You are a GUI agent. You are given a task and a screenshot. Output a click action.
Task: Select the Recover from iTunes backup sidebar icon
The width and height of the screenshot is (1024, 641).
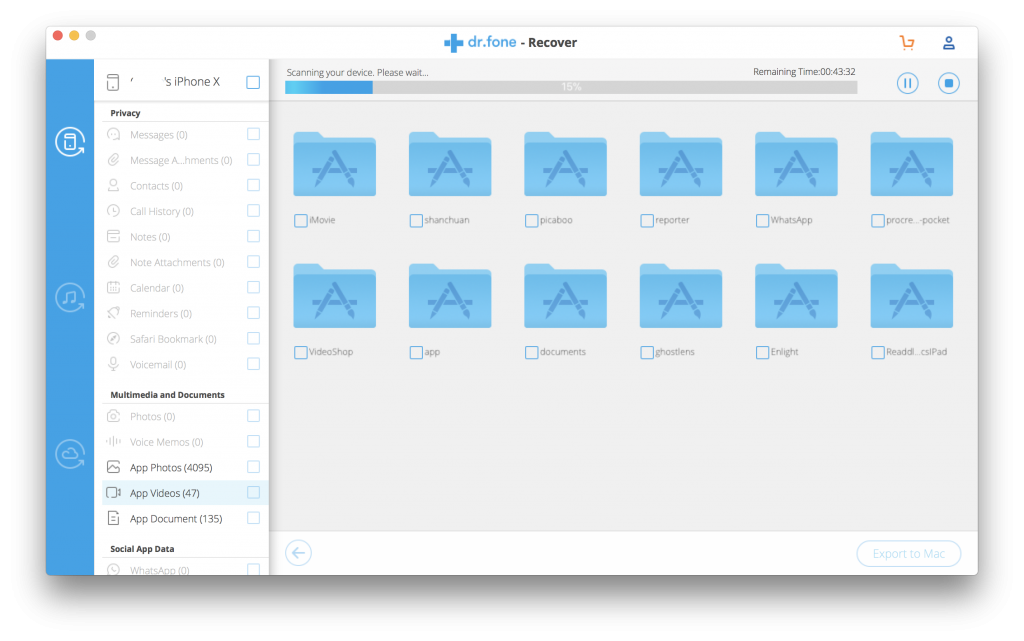[x=70, y=298]
